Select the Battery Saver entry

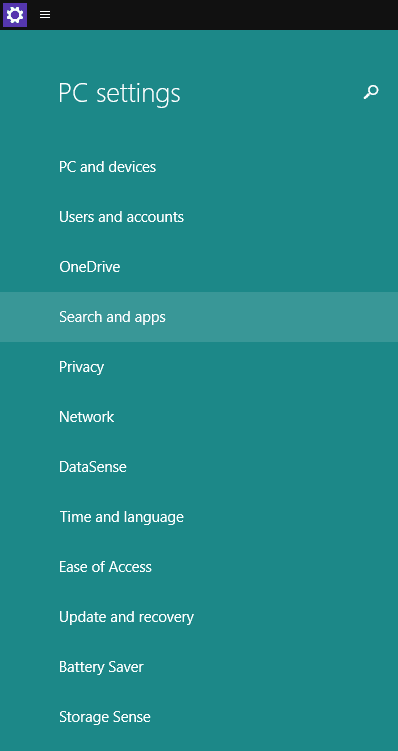[199, 667]
